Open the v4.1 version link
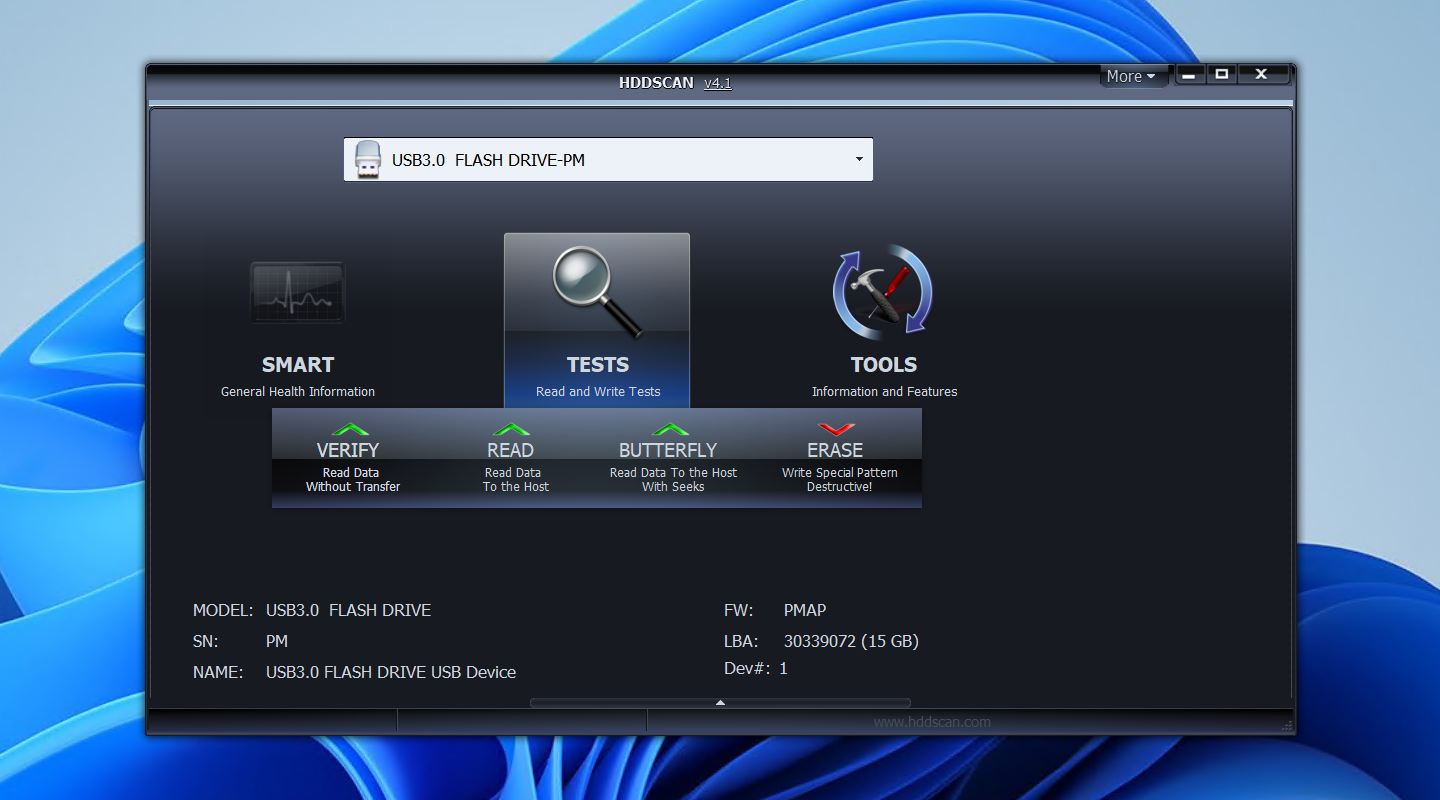 tap(718, 83)
